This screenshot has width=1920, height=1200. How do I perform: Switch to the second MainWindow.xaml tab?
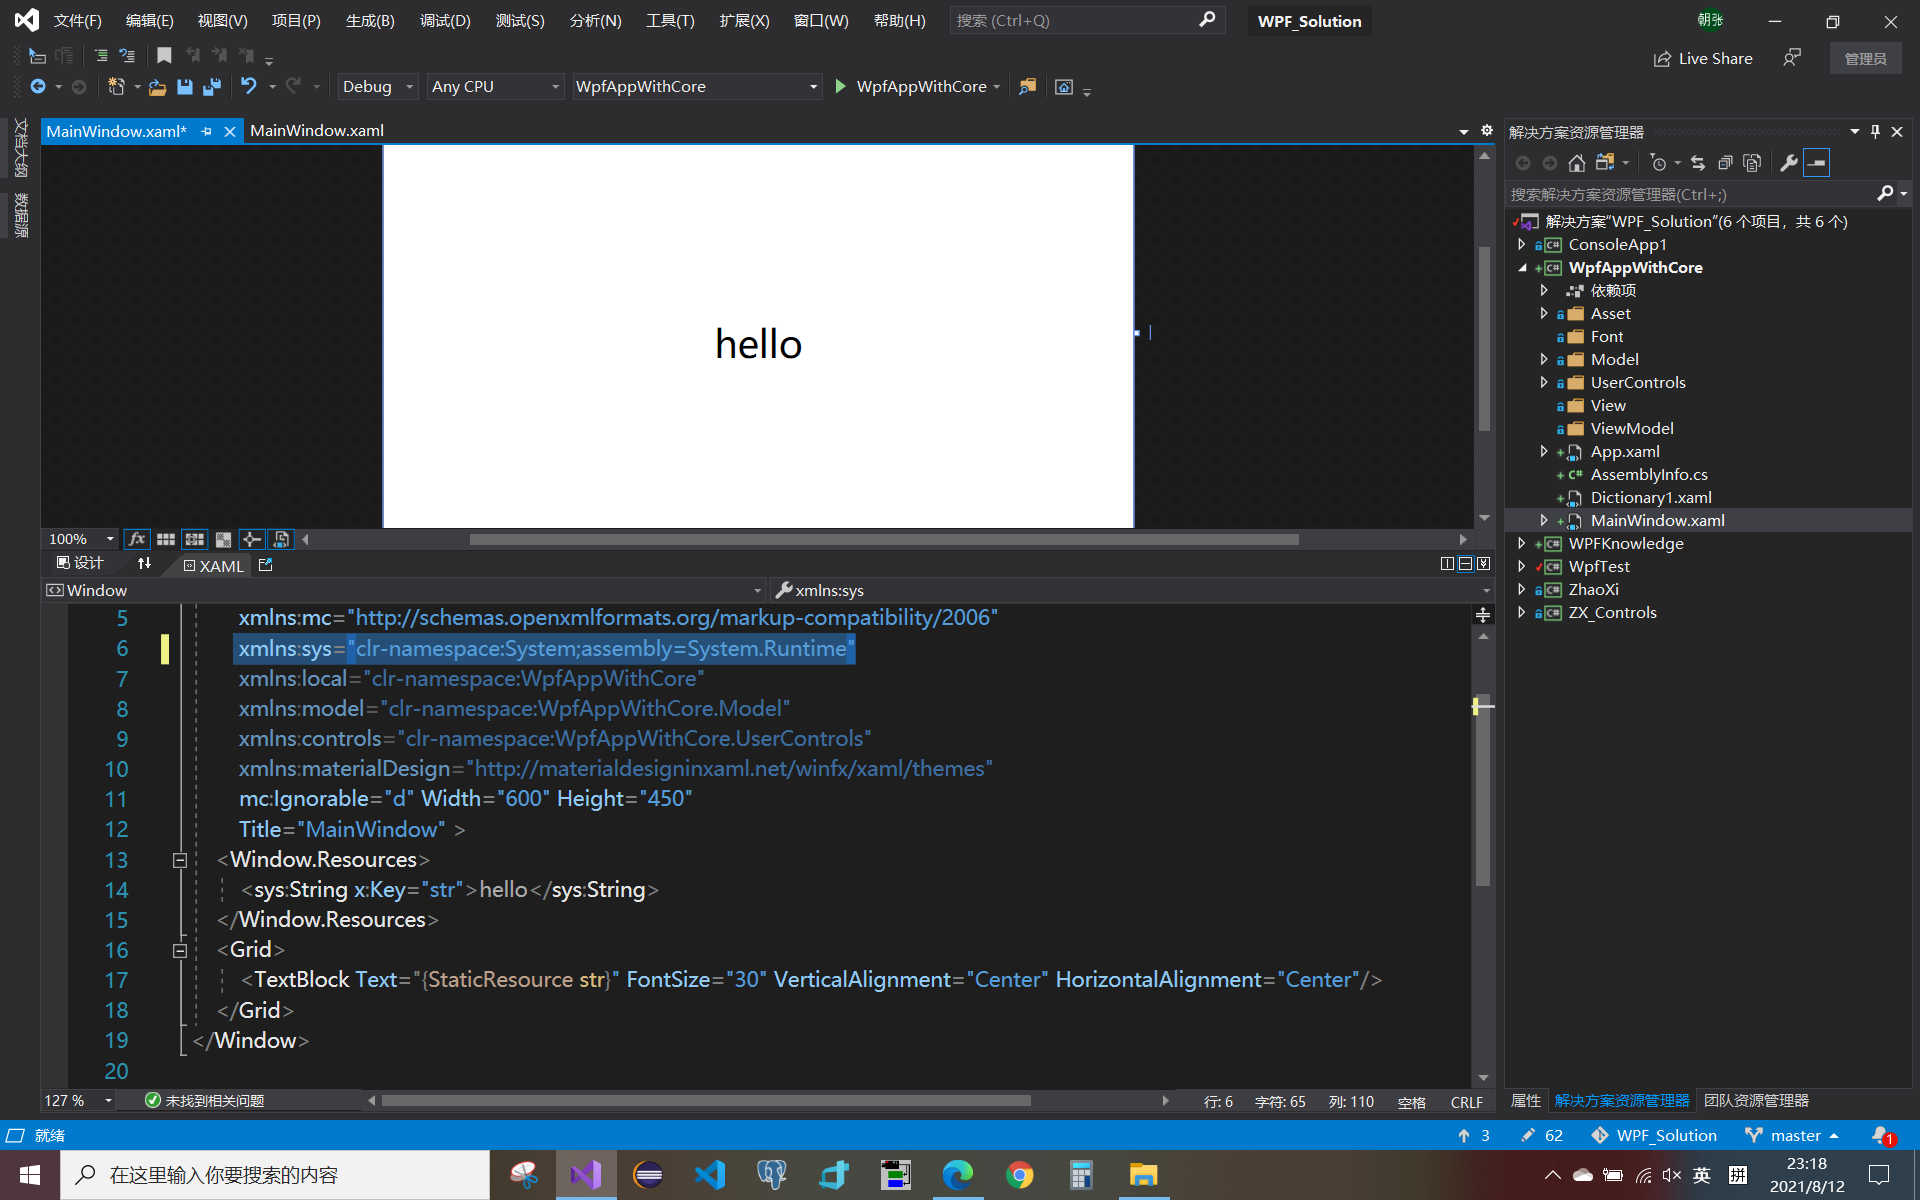(317, 131)
